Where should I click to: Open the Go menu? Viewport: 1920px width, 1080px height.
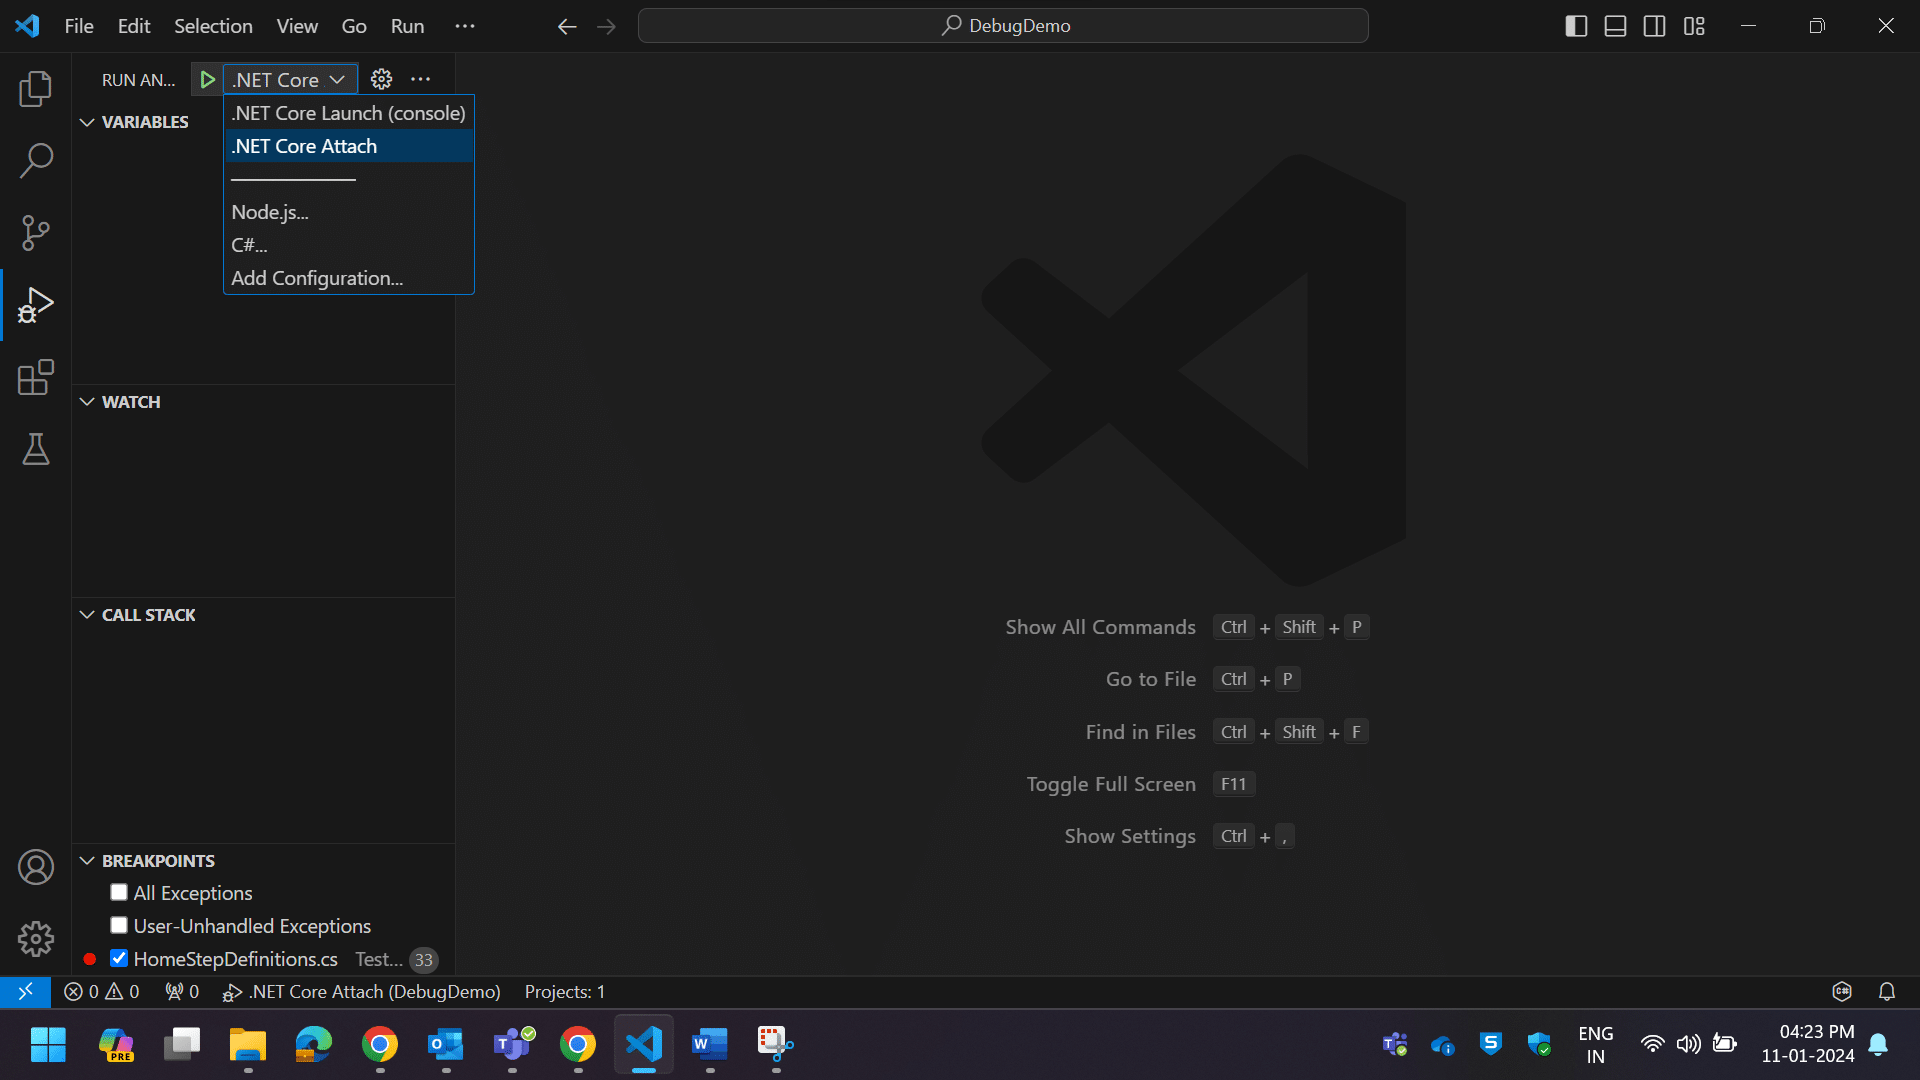pos(354,26)
